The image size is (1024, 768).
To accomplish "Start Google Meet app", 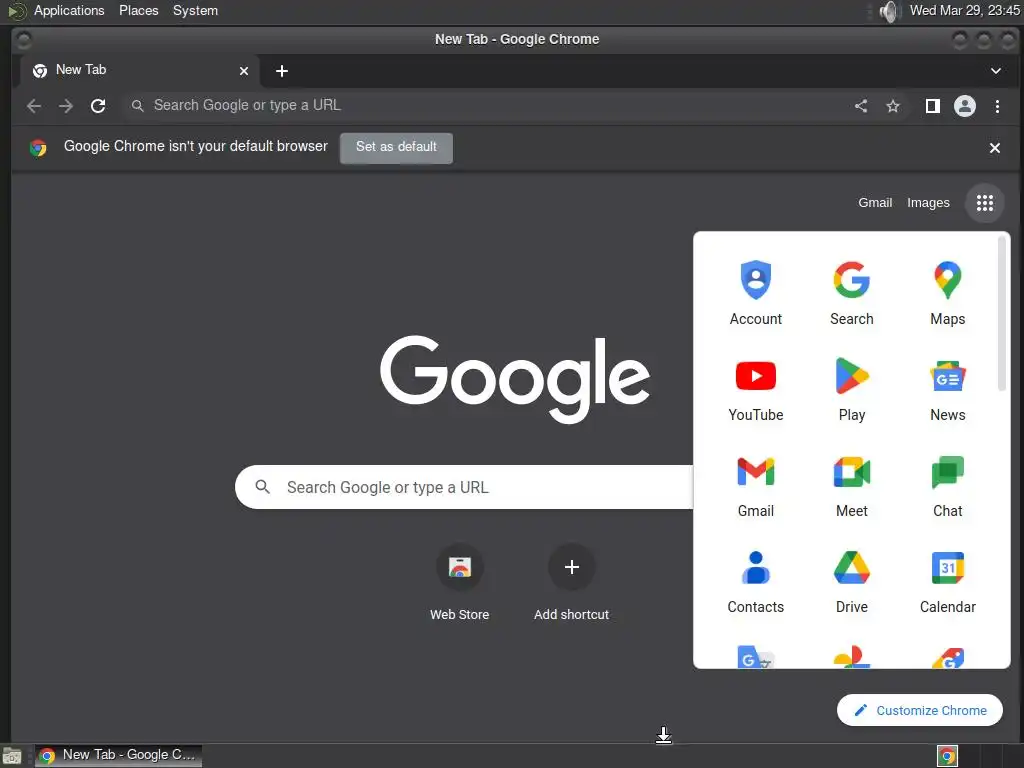I will coord(852,485).
